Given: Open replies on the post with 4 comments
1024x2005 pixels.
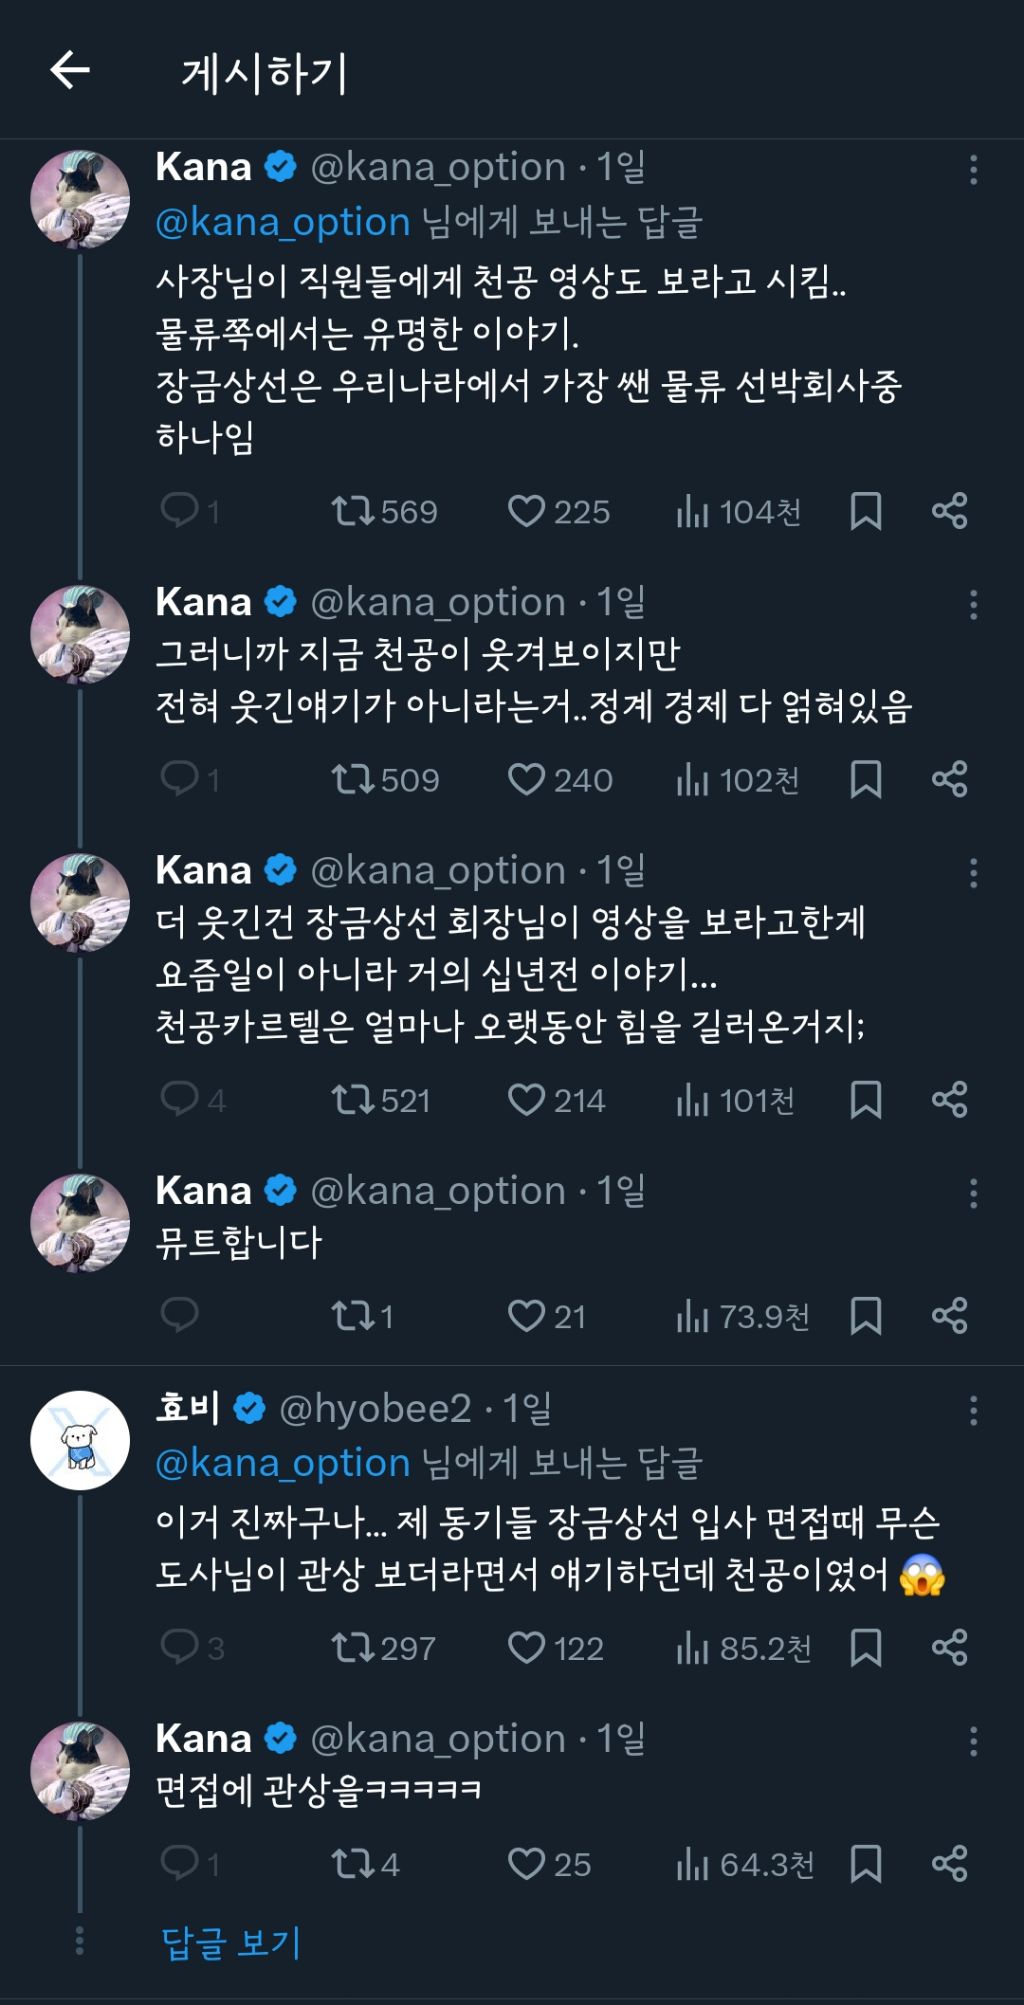Looking at the screenshot, I should click(180, 1100).
